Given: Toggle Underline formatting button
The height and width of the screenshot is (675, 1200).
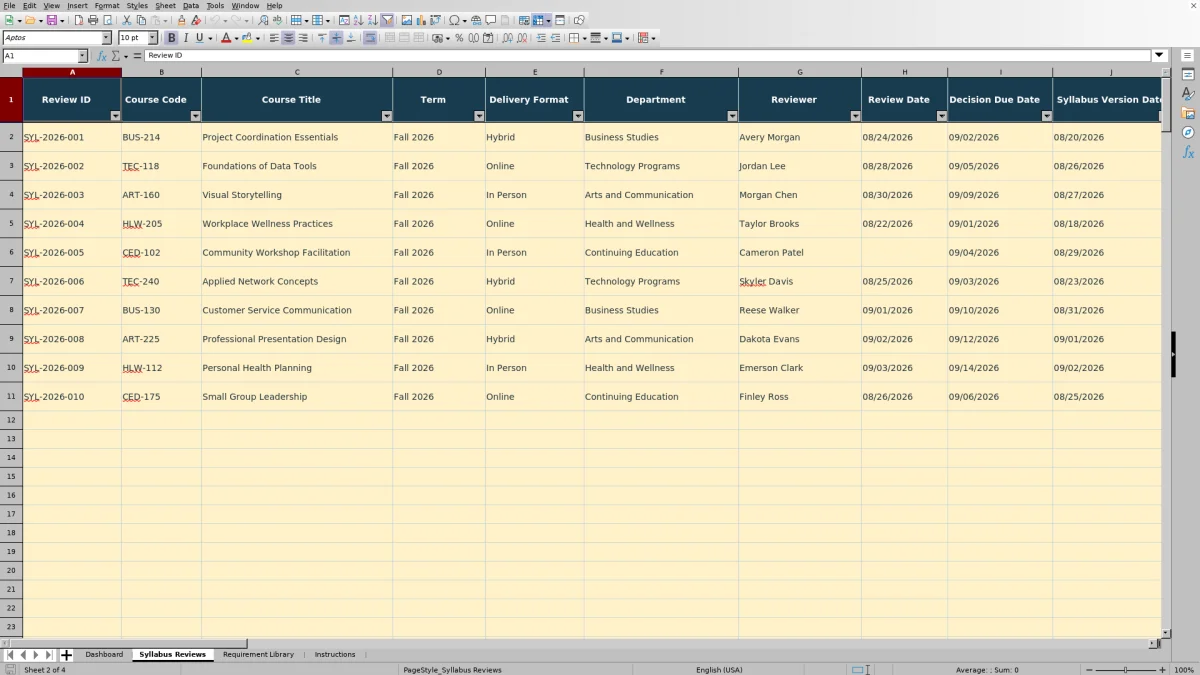Looking at the screenshot, I should click(x=199, y=38).
